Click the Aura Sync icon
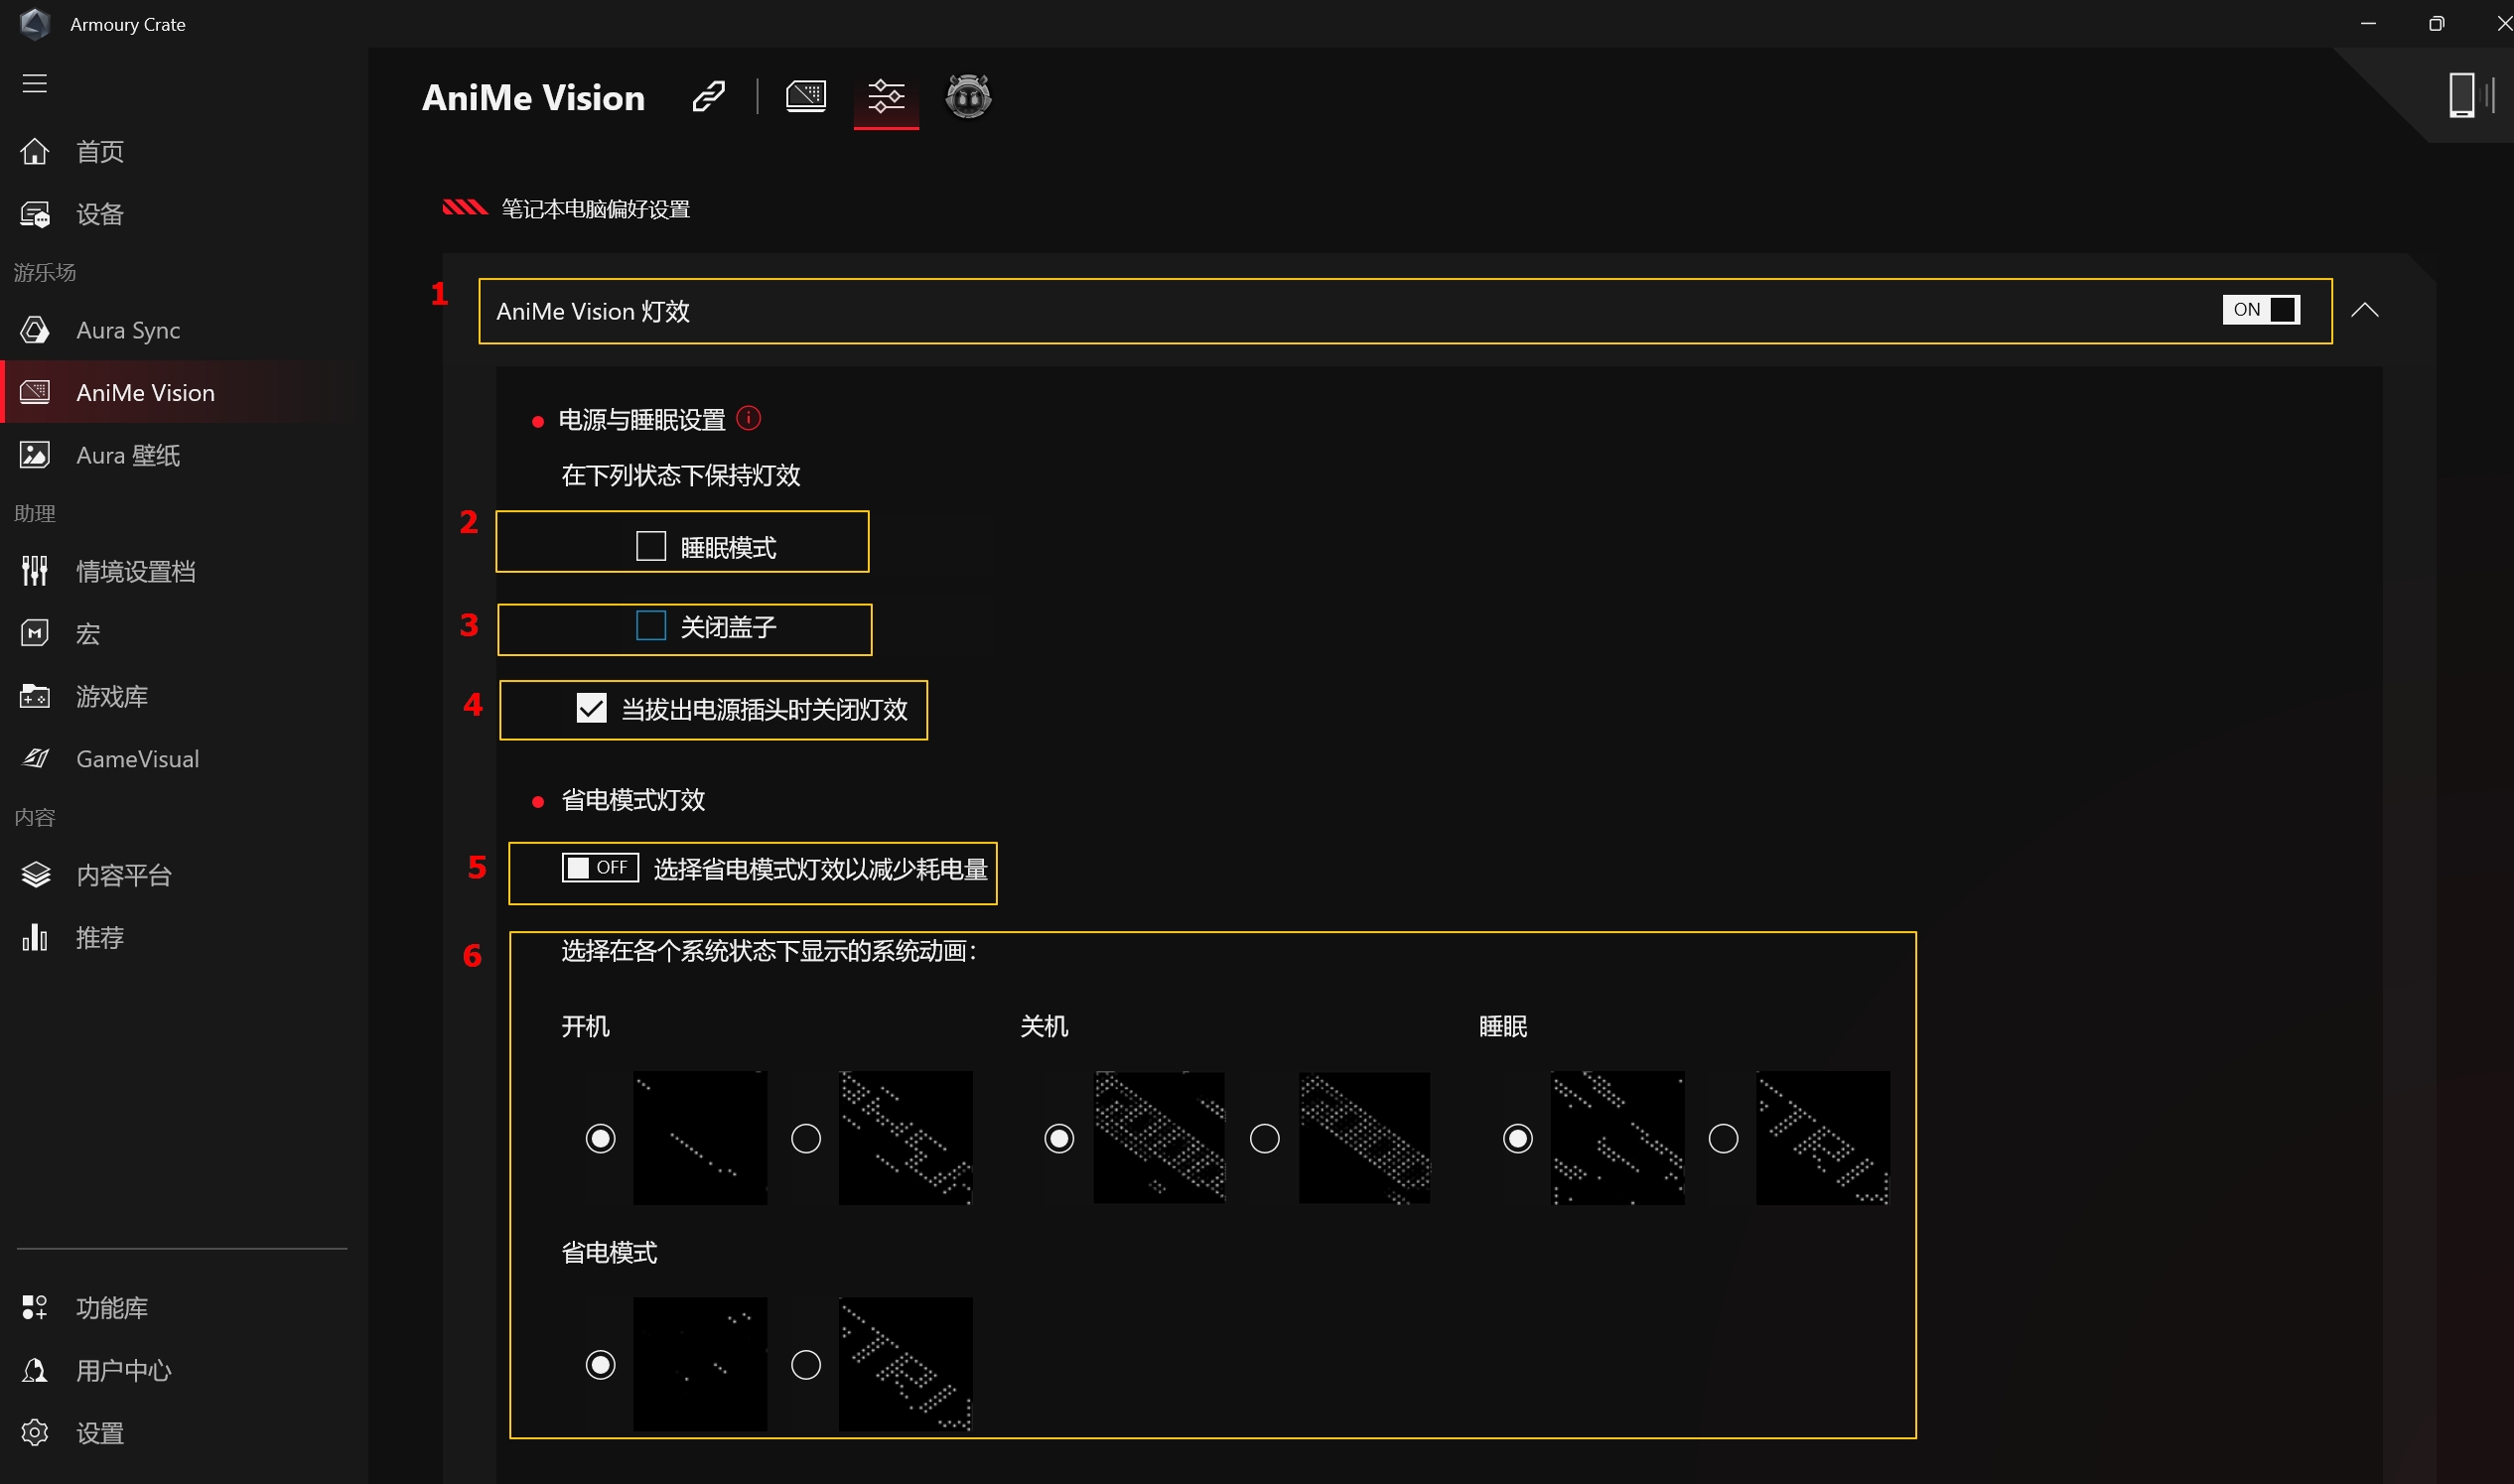This screenshot has height=1484, width=2514. (x=35, y=330)
